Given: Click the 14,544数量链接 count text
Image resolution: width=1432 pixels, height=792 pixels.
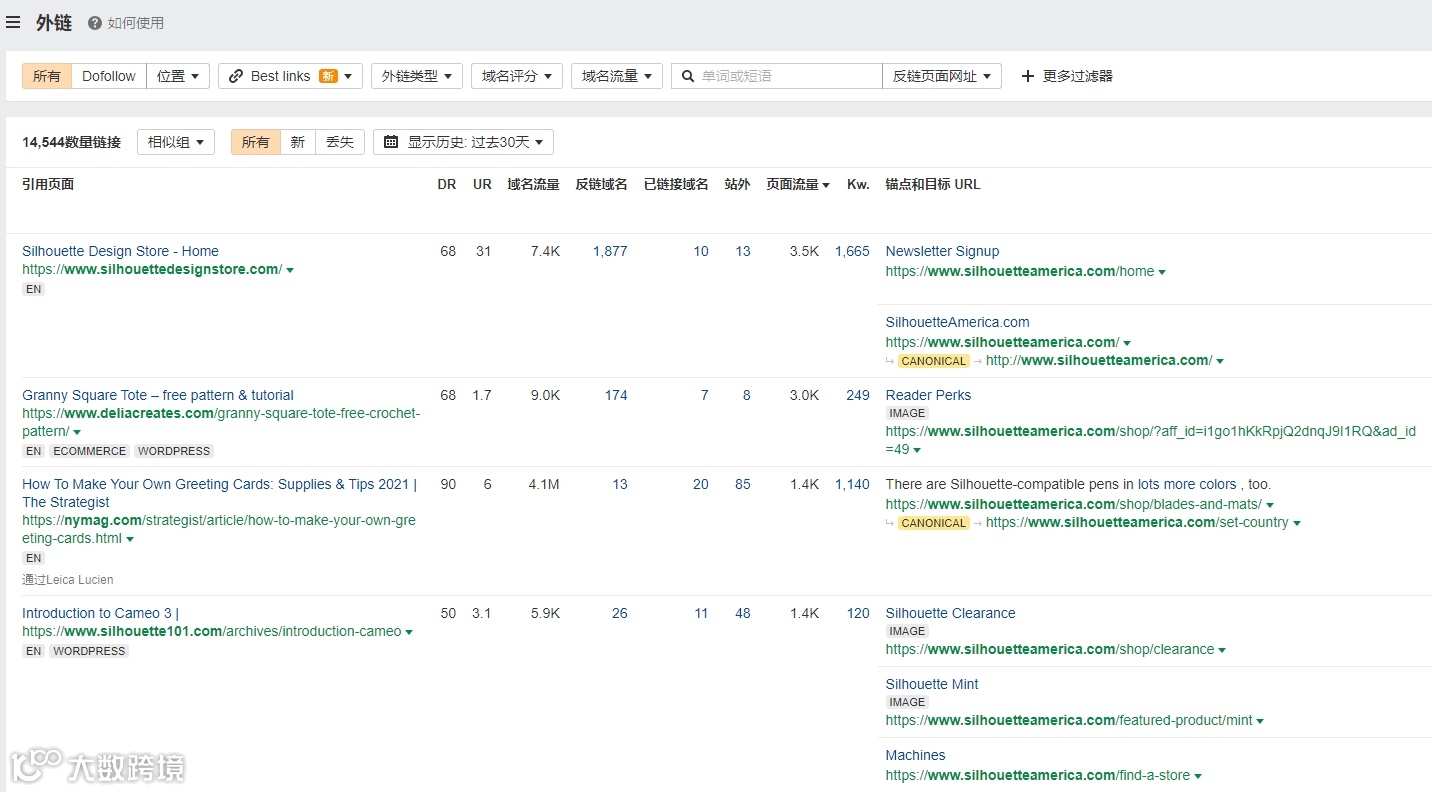Looking at the screenshot, I should pyautogui.click(x=71, y=142).
